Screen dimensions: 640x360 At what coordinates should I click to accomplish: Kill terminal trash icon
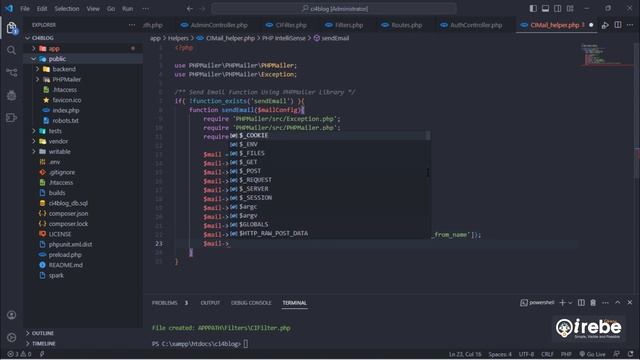click(593, 302)
